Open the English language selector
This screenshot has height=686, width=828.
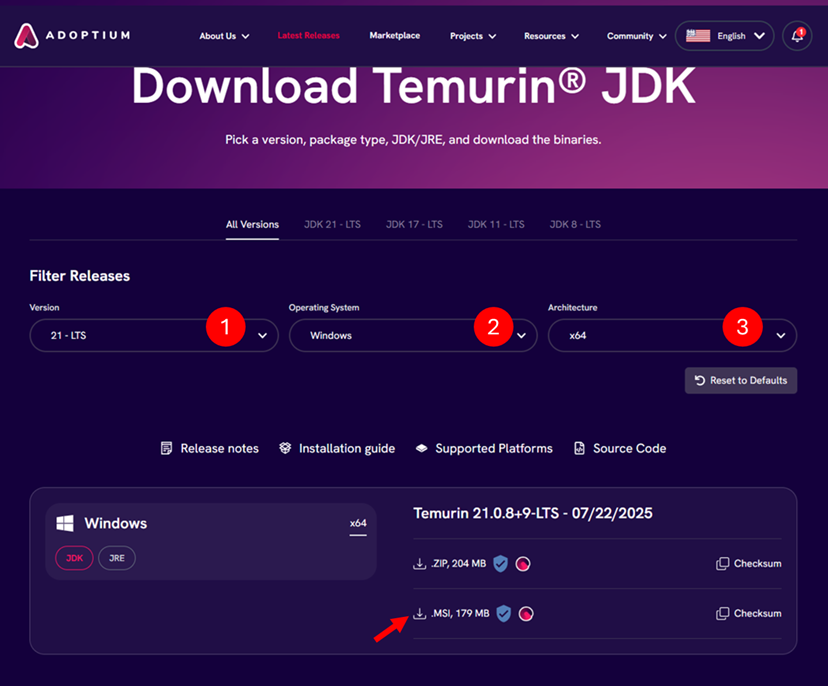coord(724,36)
